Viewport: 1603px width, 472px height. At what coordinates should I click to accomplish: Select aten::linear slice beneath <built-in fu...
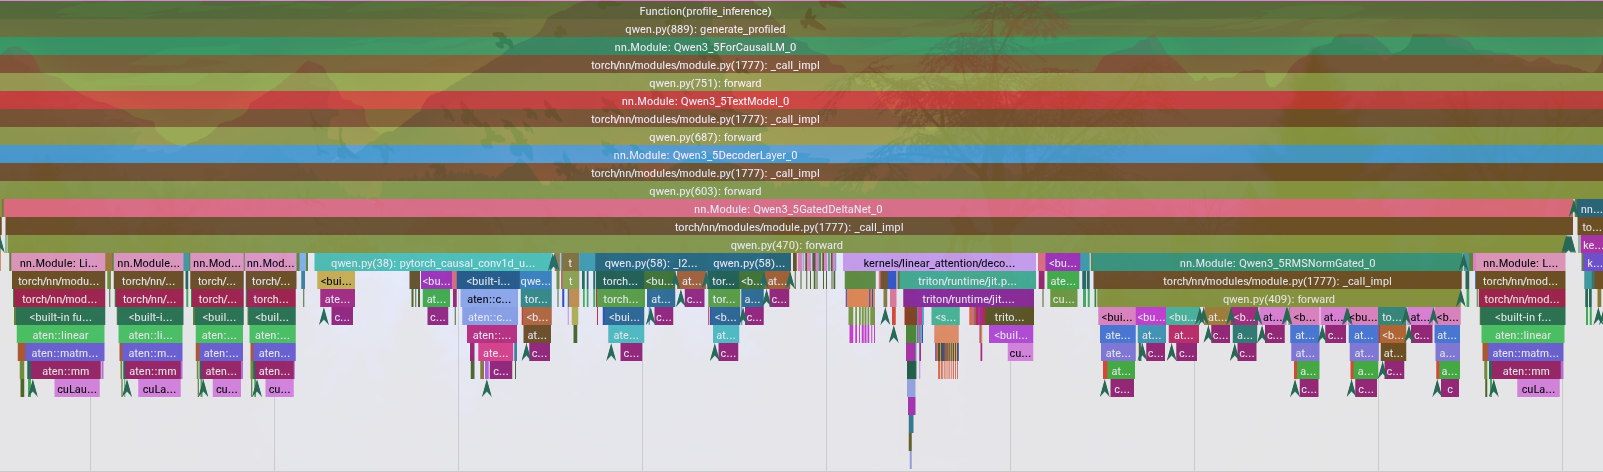point(60,335)
